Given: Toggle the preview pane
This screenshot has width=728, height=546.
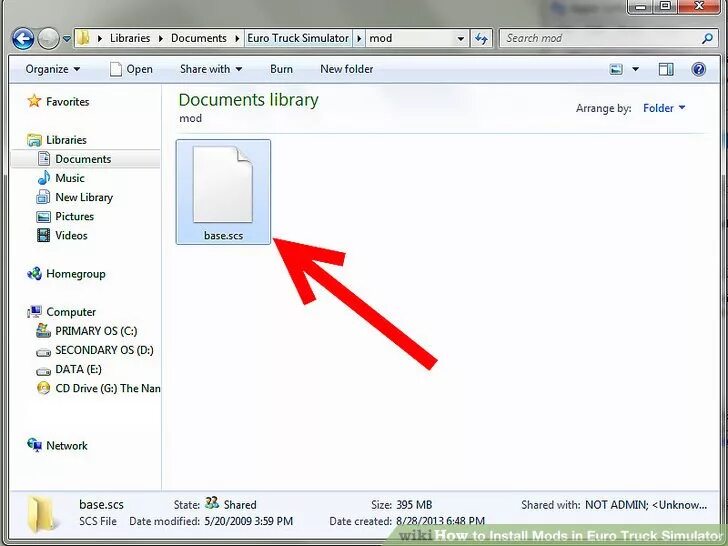Looking at the screenshot, I should pyautogui.click(x=666, y=70).
